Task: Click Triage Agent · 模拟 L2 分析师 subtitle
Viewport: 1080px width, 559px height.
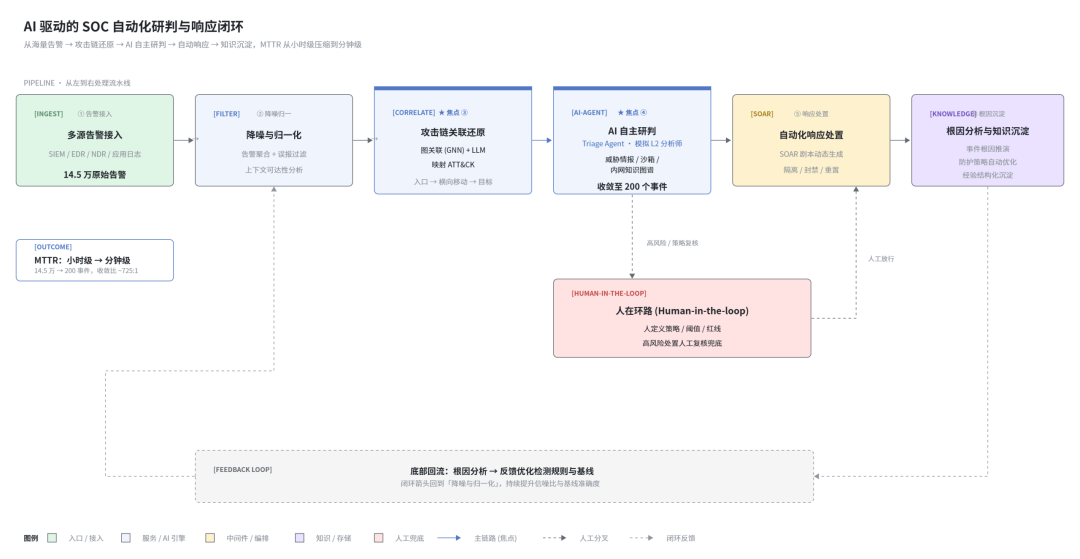Action: pyautogui.click(x=632, y=144)
